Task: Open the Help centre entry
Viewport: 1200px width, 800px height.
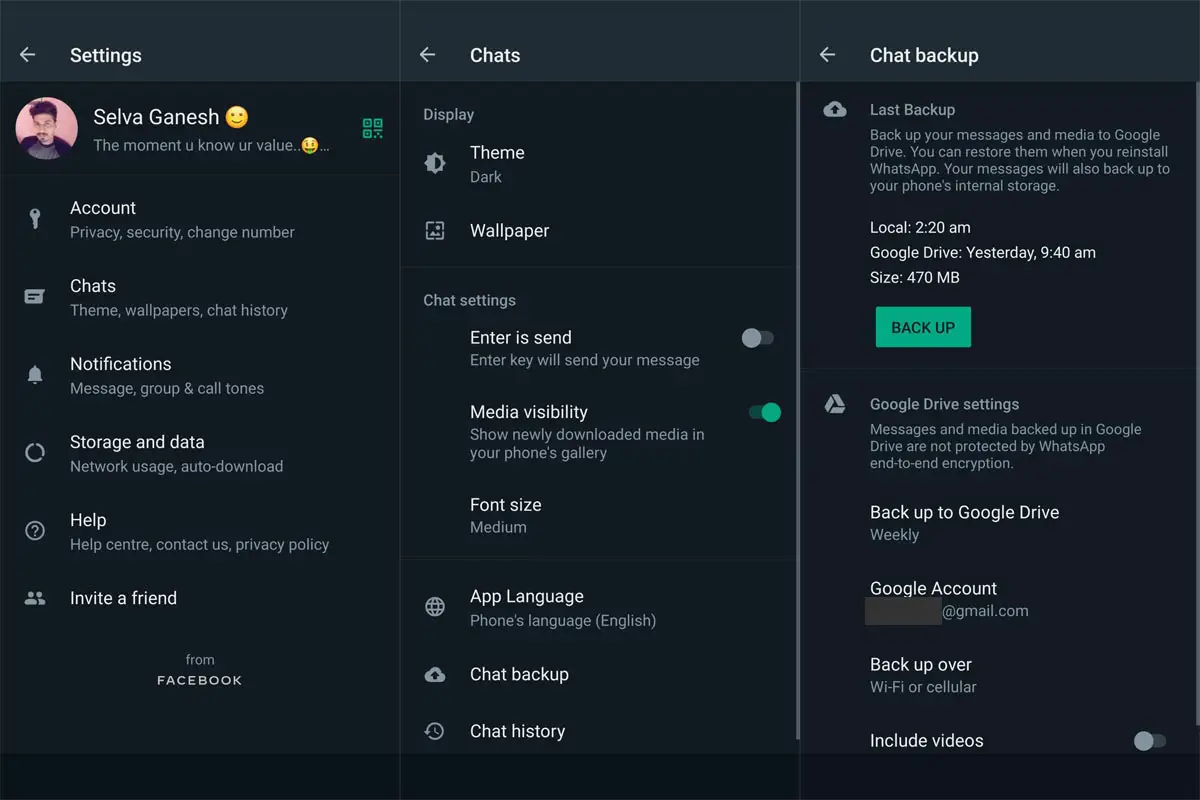Action: (200, 531)
